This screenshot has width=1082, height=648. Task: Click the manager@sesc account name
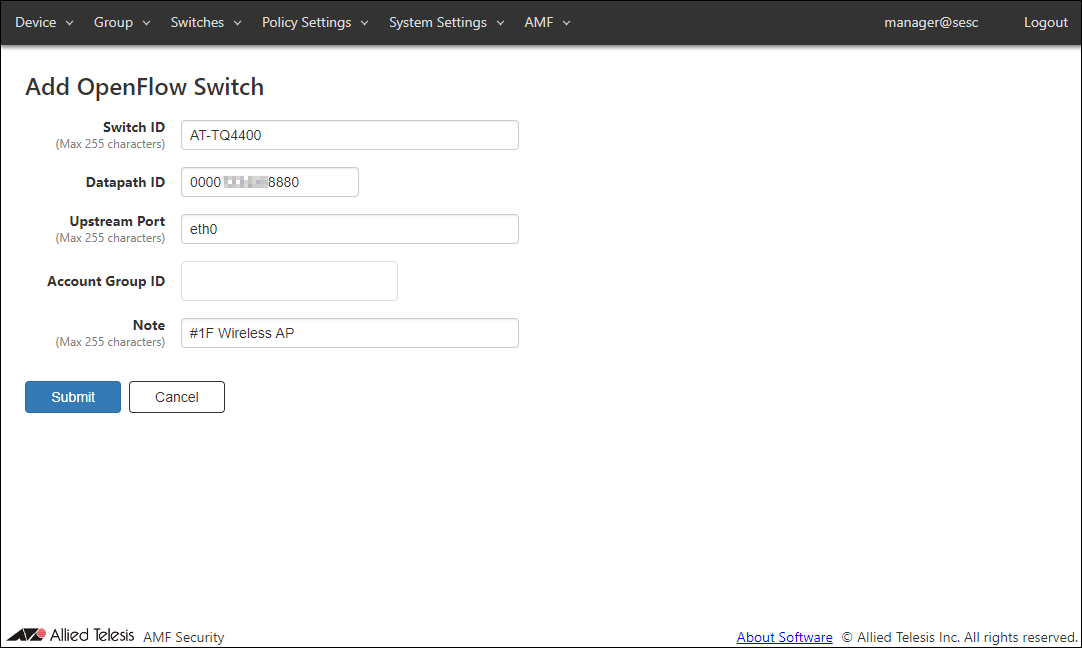click(x=931, y=23)
